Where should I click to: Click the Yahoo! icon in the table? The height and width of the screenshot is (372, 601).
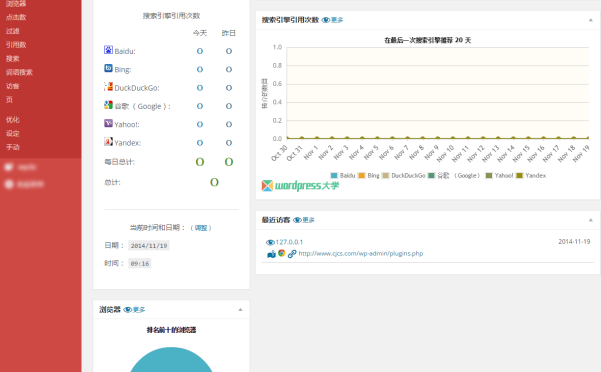[108, 123]
